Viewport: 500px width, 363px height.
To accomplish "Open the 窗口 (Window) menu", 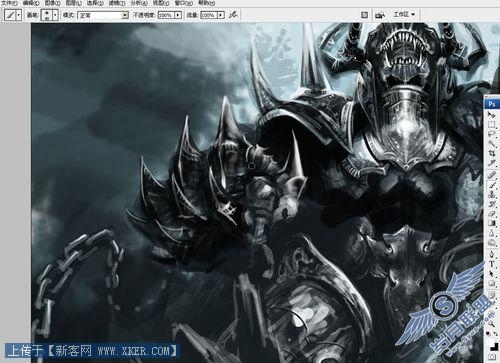I will click(183, 3).
